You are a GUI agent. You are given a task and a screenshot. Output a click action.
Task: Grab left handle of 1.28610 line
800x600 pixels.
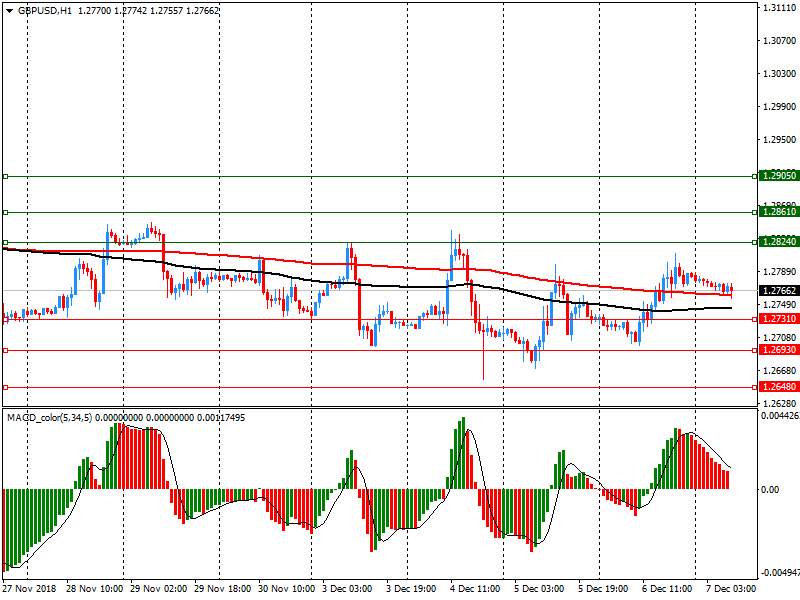(6, 212)
